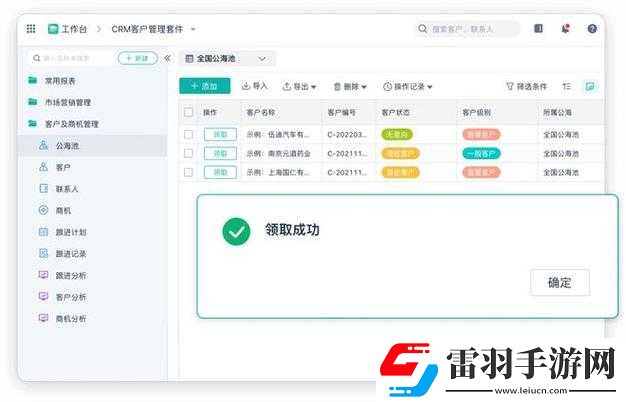The height and width of the screenshot is (402, 626).
Task: Tick the select-all checkbox in table header
Action: (188, 112)
